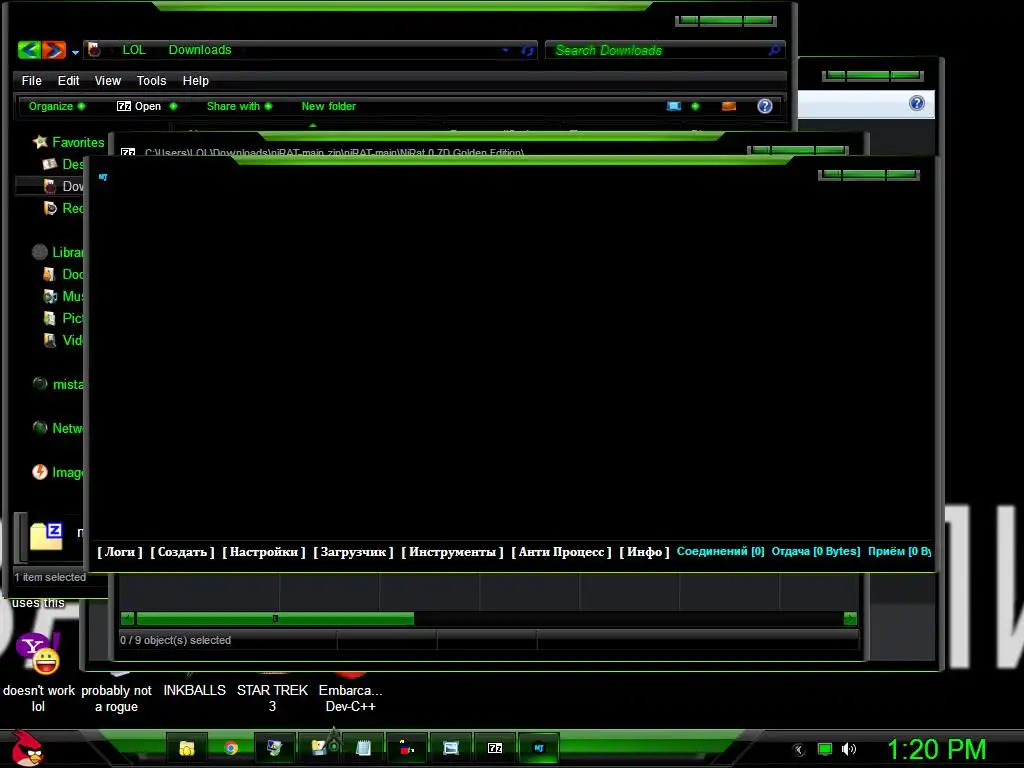
Task: Open the Tools menu
Action: coord(152,80)
